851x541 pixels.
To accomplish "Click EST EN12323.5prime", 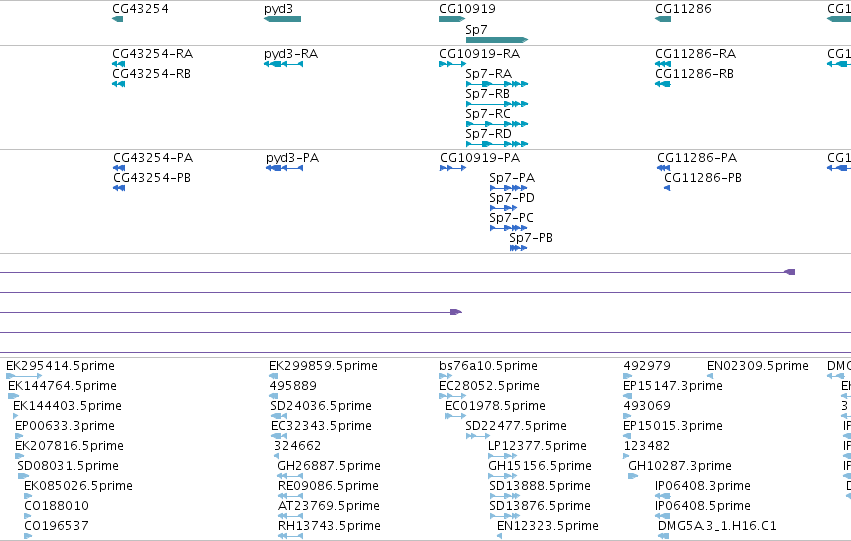I will (x=499, y=536).
